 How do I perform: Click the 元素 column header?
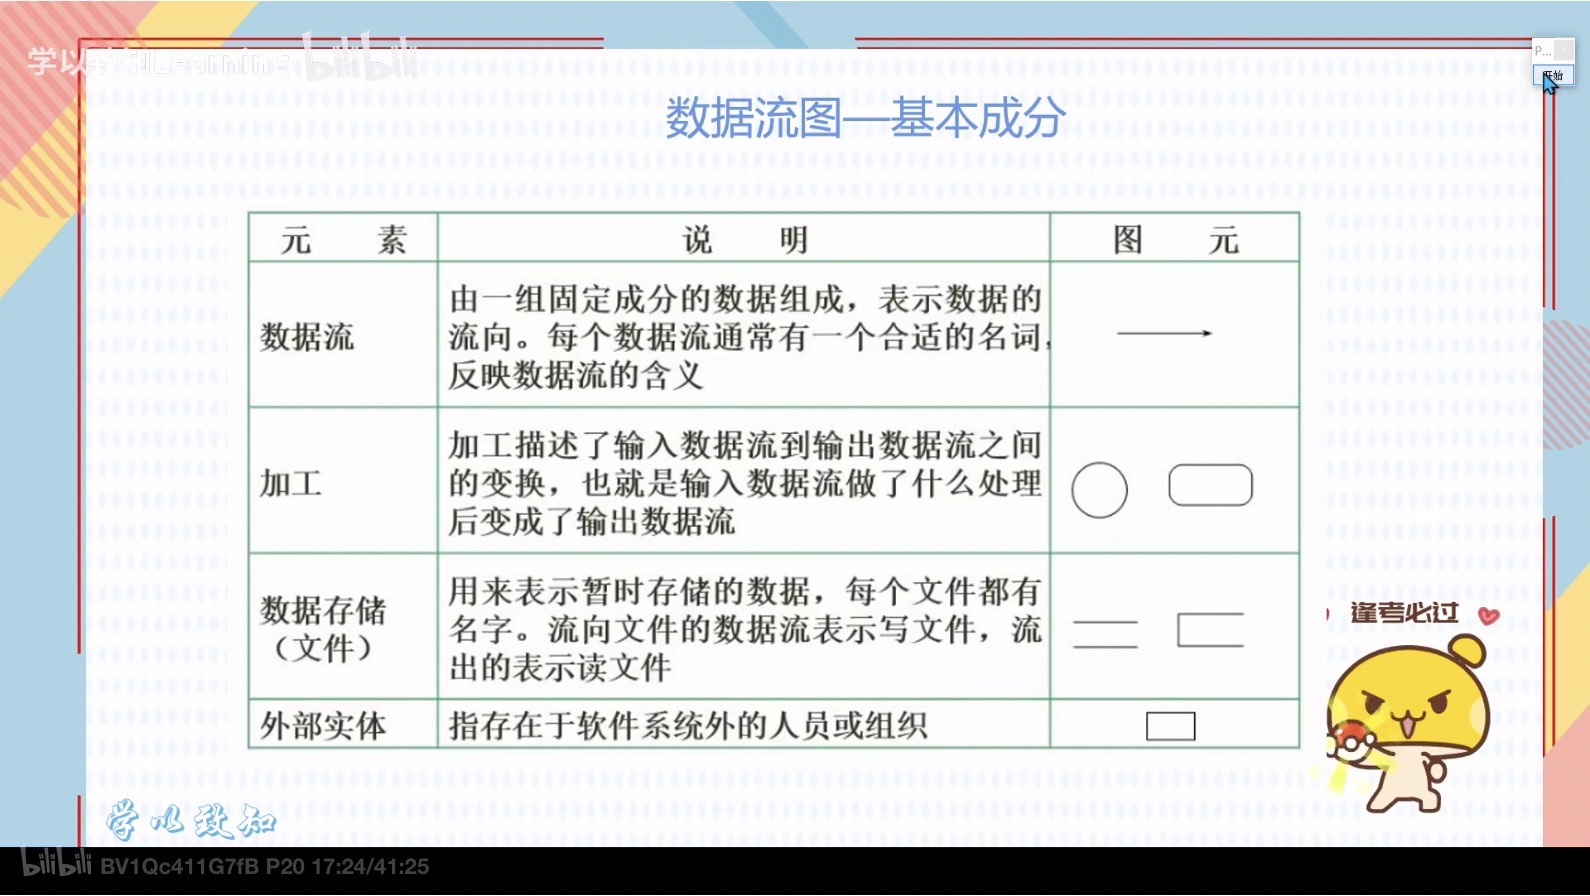coord(343,240)
